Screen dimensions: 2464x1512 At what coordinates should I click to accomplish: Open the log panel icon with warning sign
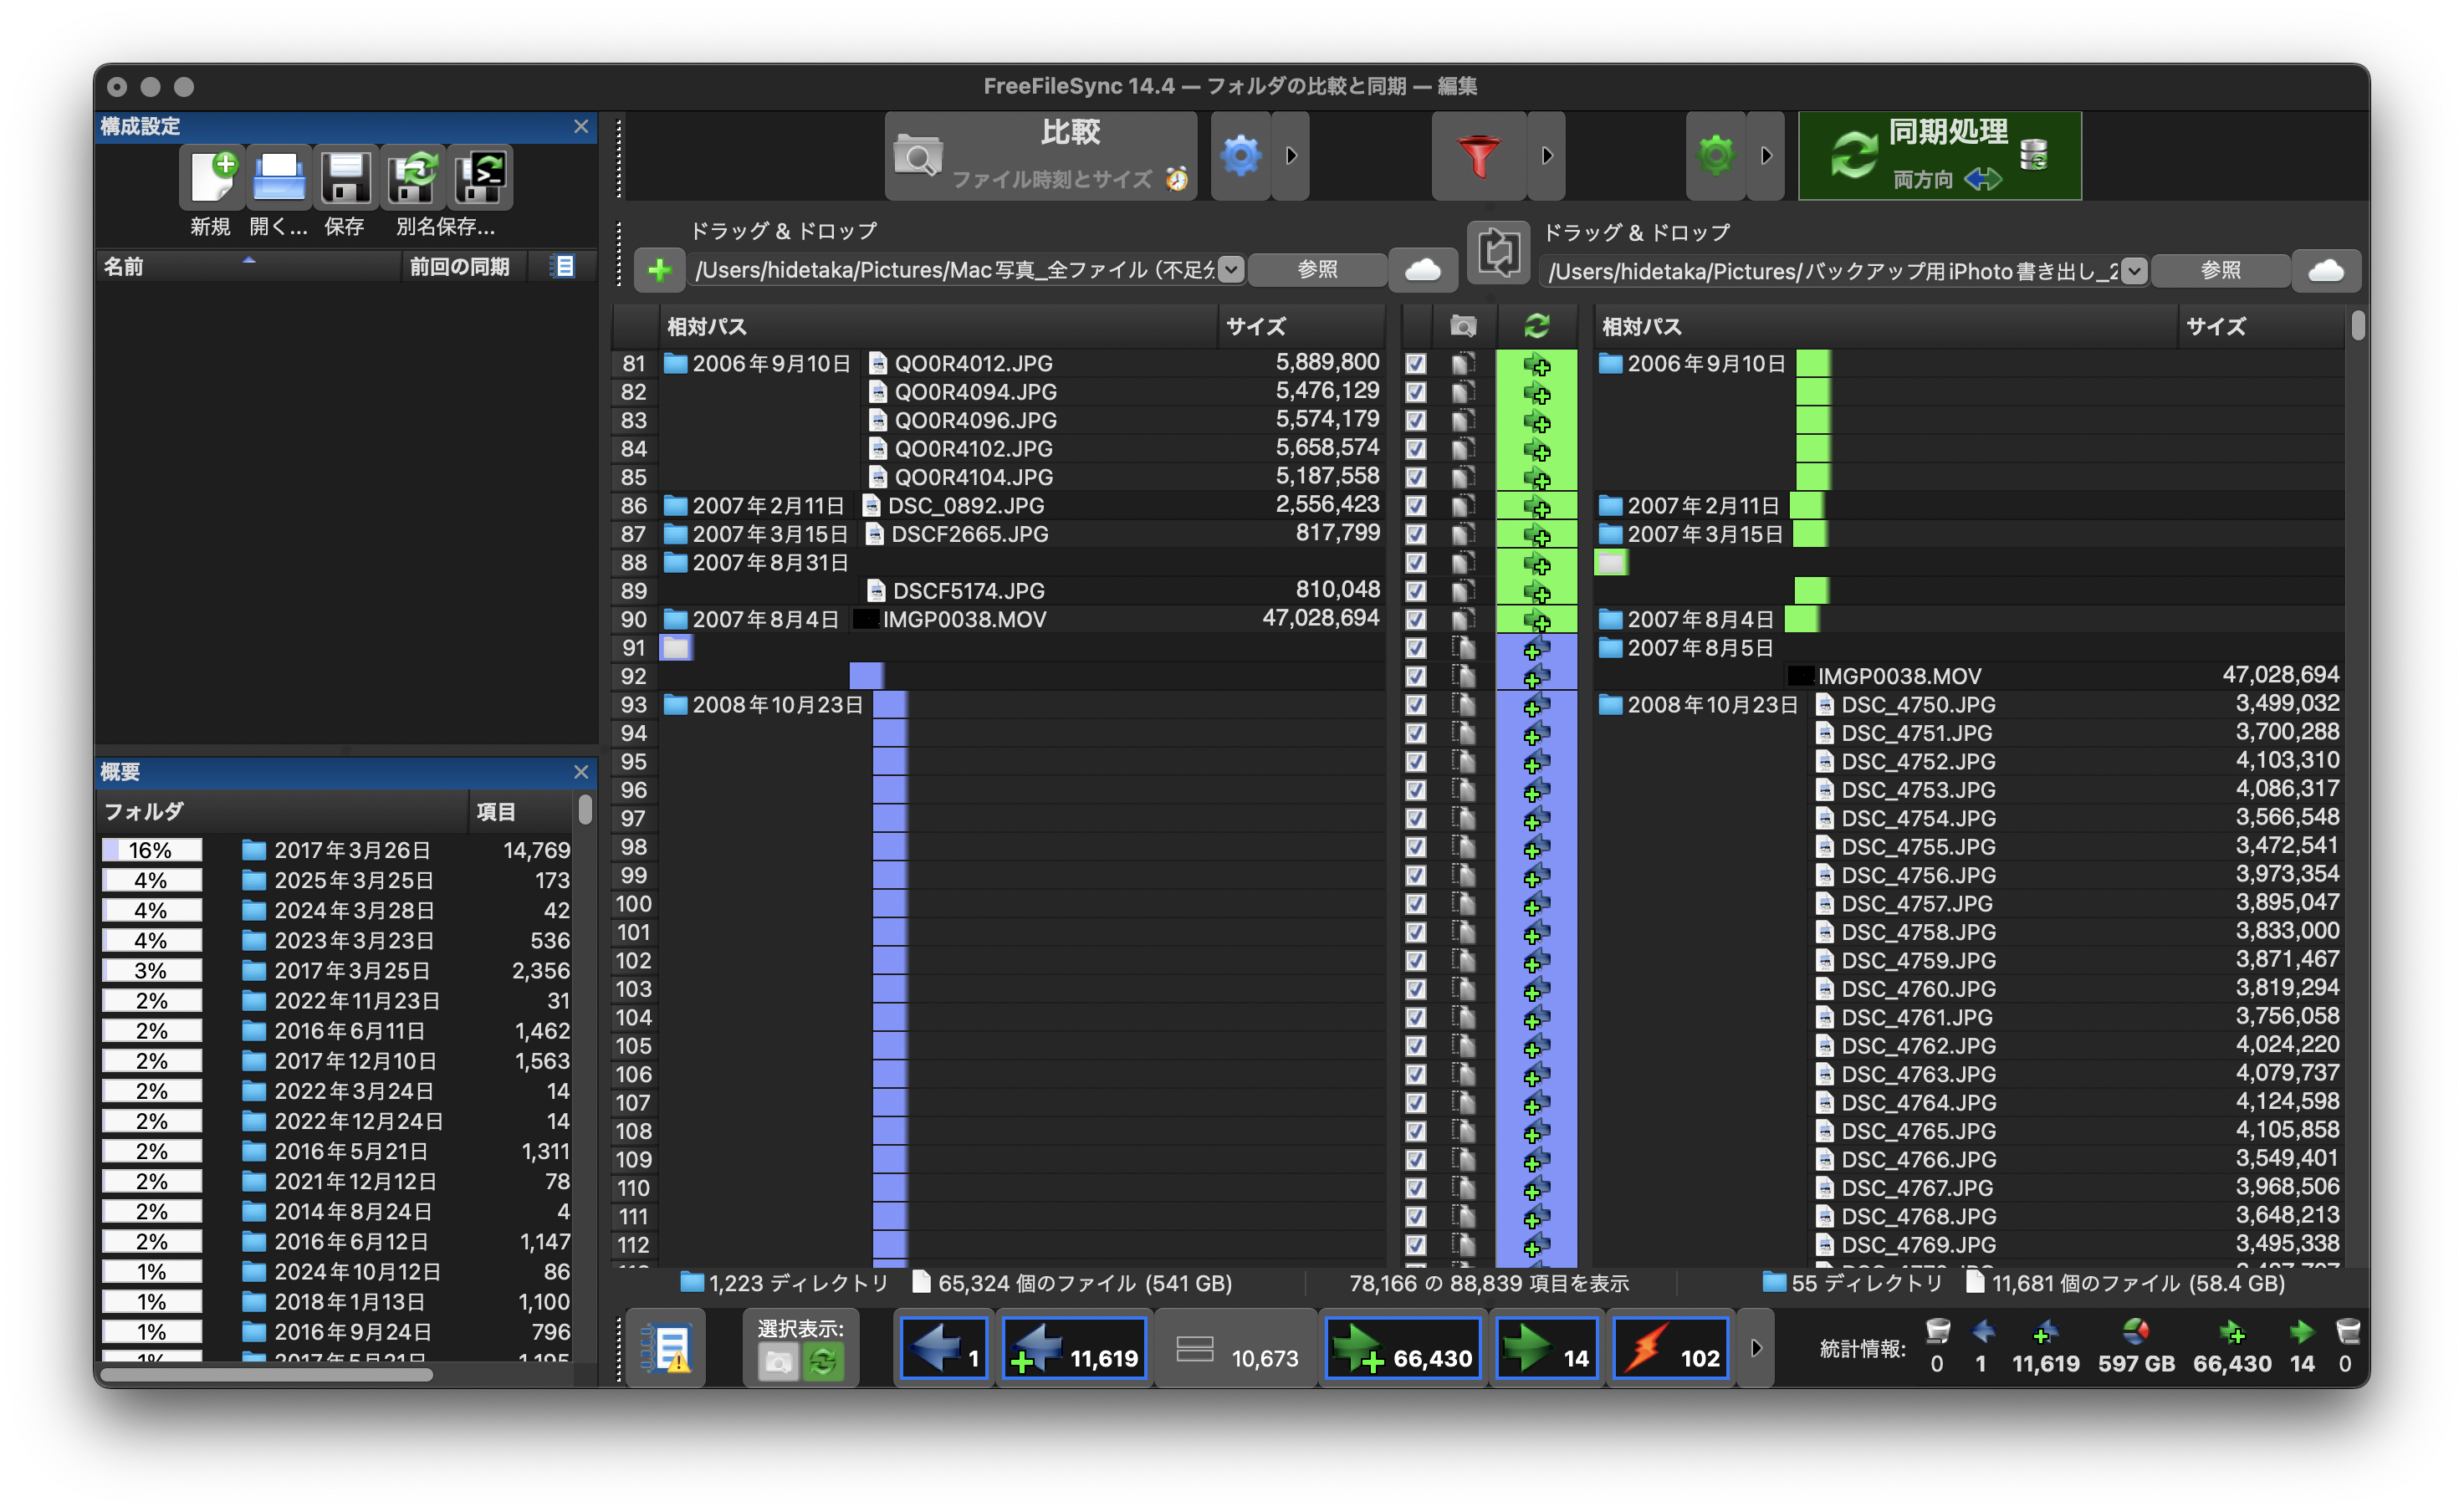[665, 1348]
